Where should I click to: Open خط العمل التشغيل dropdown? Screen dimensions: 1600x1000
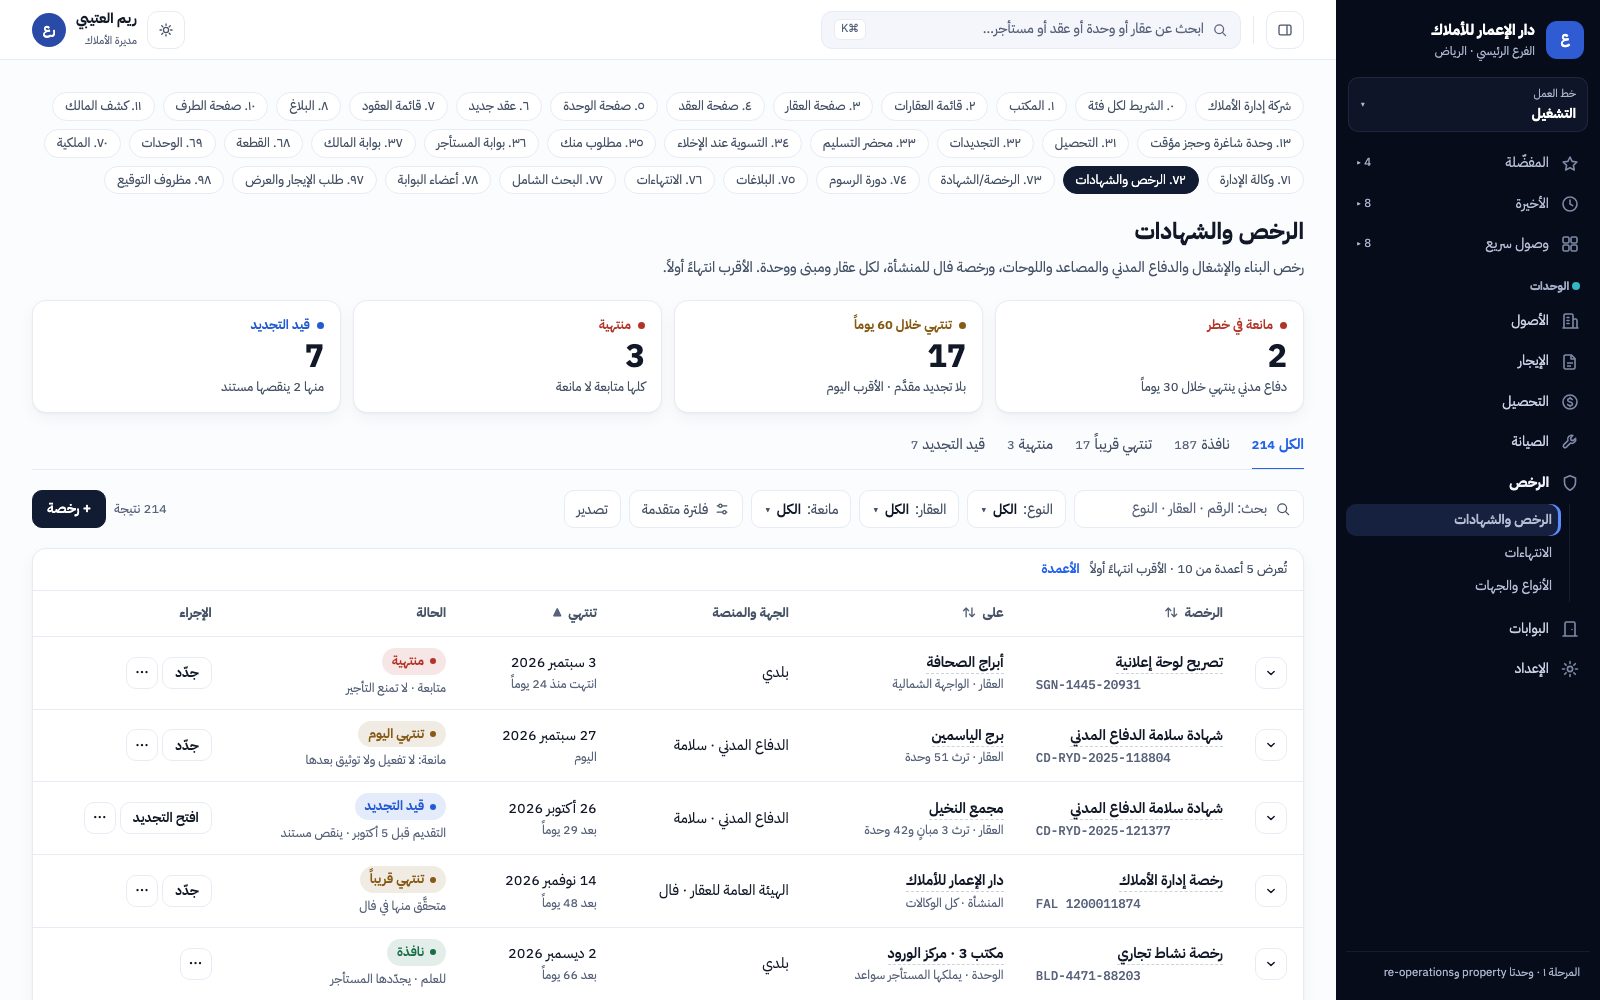point(1468,104)
